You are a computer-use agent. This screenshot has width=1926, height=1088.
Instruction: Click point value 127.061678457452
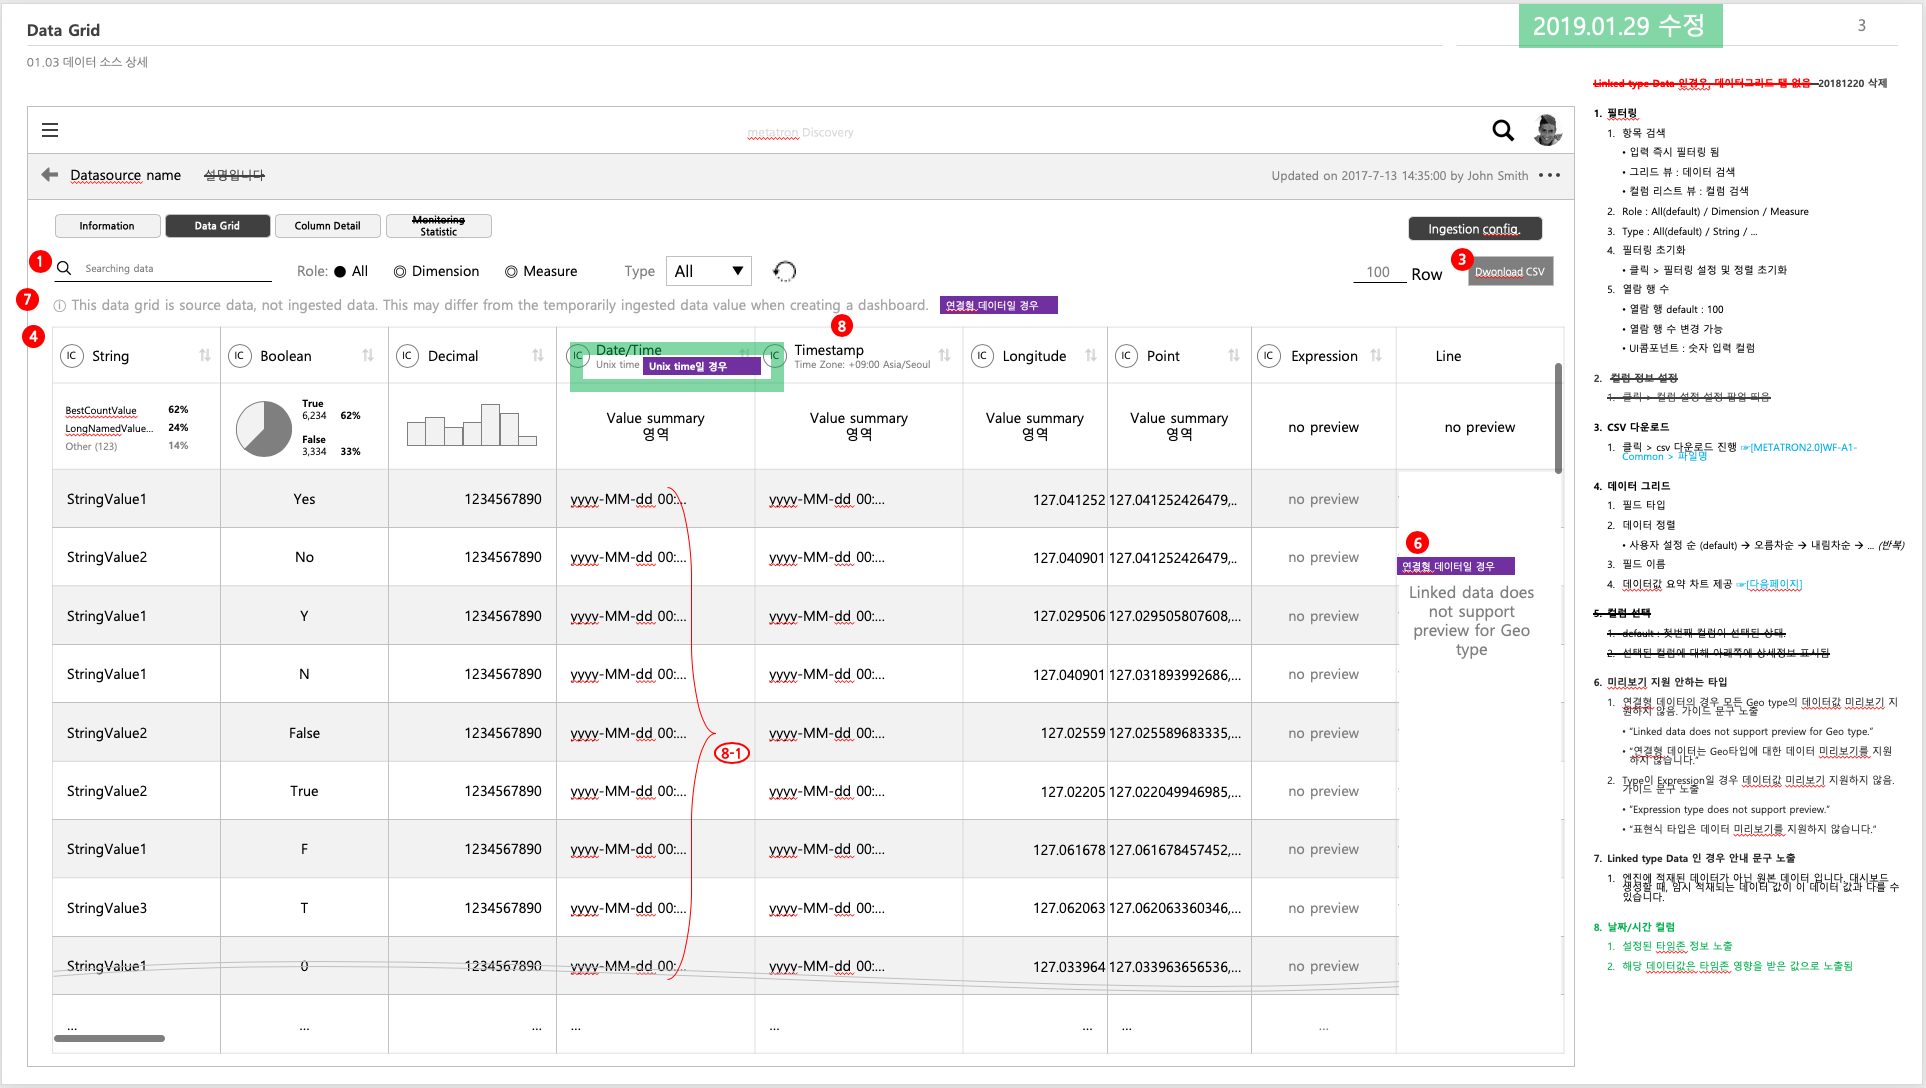(x=1175, y=850)
